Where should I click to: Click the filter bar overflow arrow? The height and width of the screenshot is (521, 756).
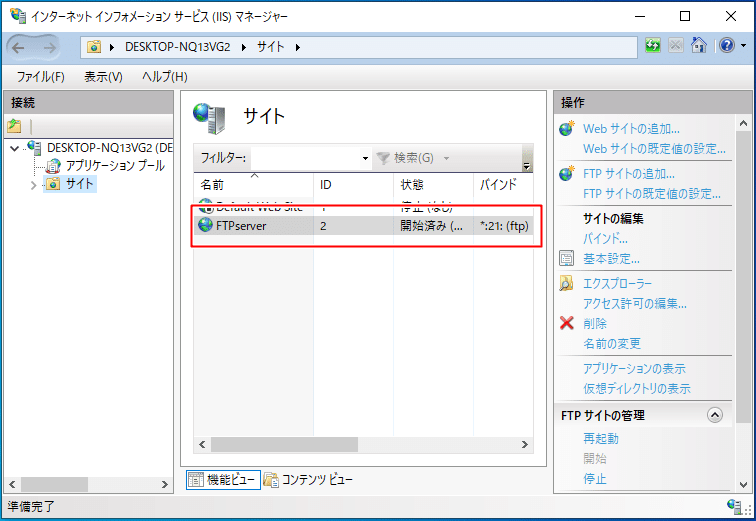click(x=526, y=166)
